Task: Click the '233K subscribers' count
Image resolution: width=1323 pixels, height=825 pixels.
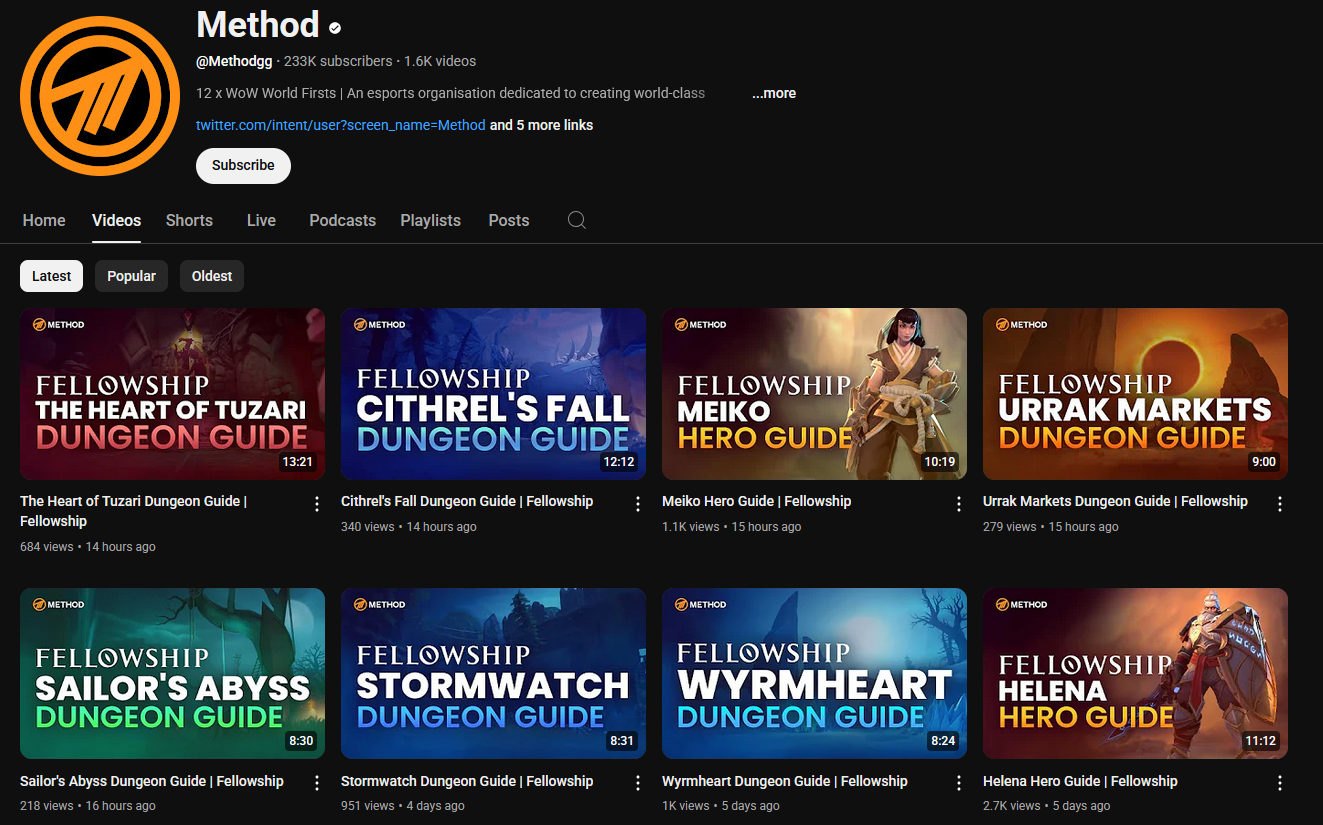Action: tap(338, 61)
